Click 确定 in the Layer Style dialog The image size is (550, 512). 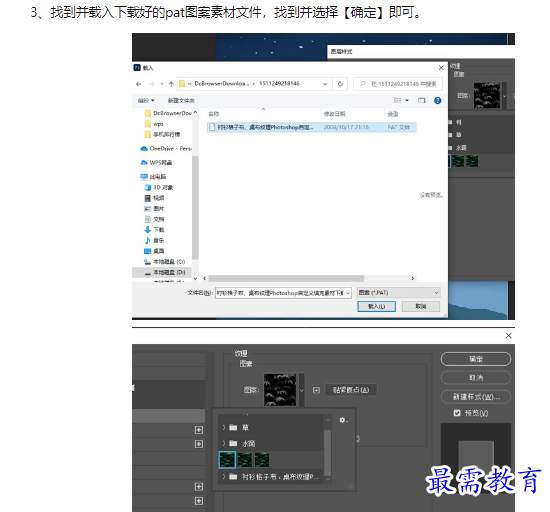click(476, 359)
